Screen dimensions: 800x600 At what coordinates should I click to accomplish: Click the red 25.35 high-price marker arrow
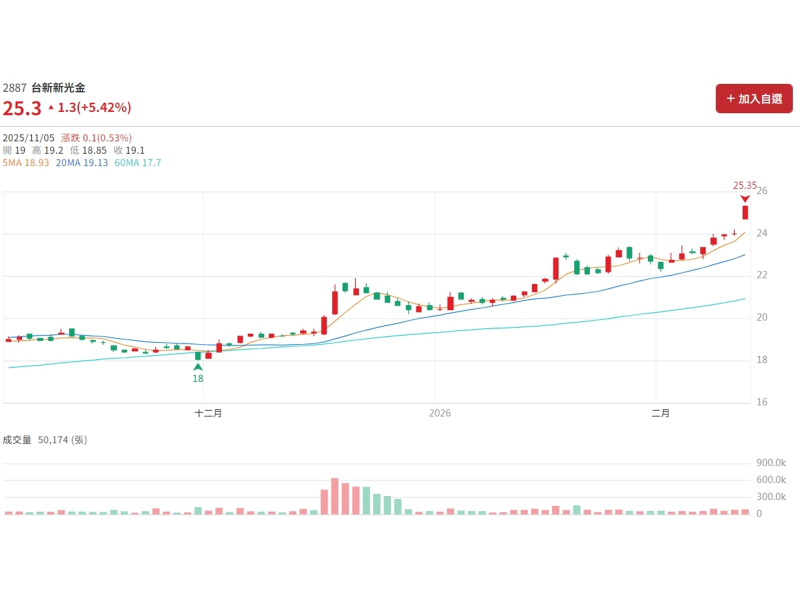[745, 198]
